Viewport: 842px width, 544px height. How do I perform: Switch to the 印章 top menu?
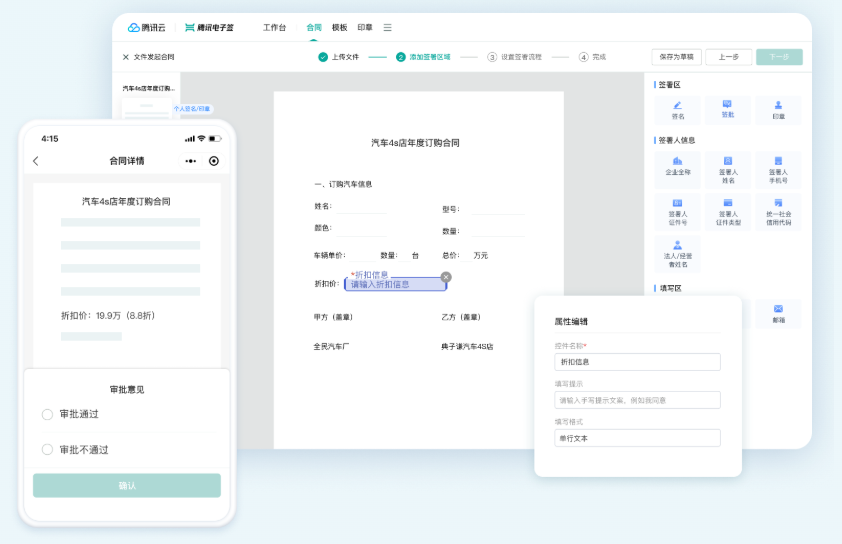pyautogui.click(x=365, y=27)
